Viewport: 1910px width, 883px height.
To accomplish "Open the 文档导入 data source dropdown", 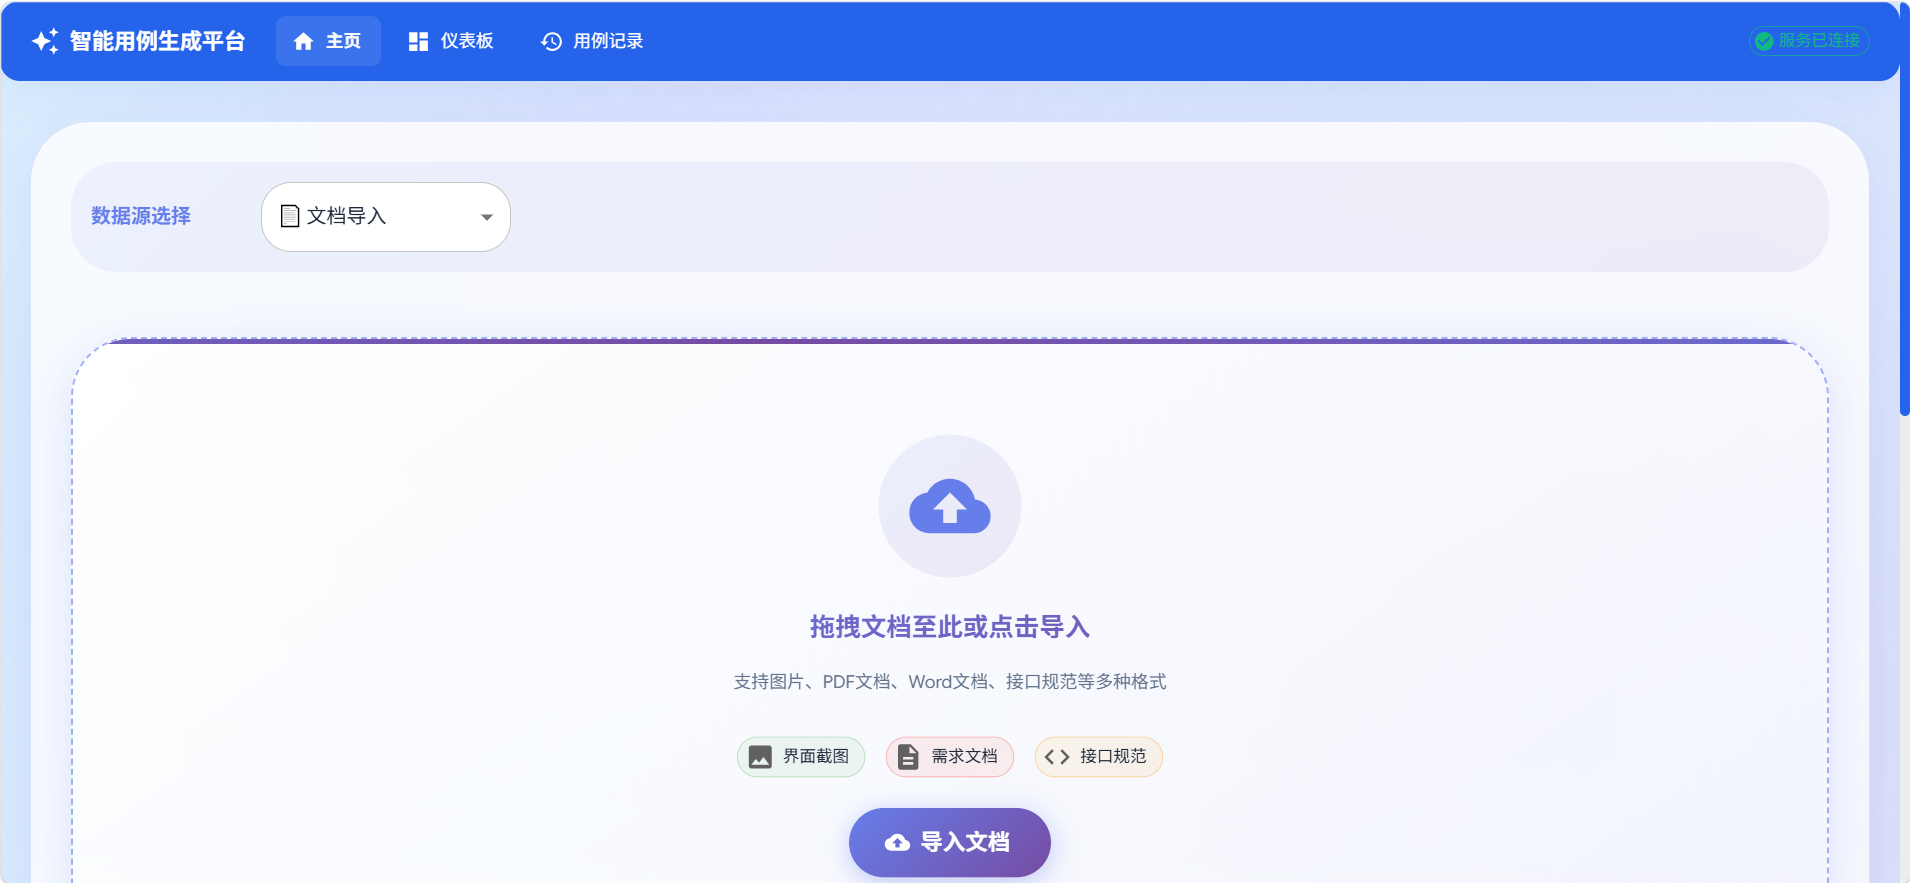I will (386, 217).
